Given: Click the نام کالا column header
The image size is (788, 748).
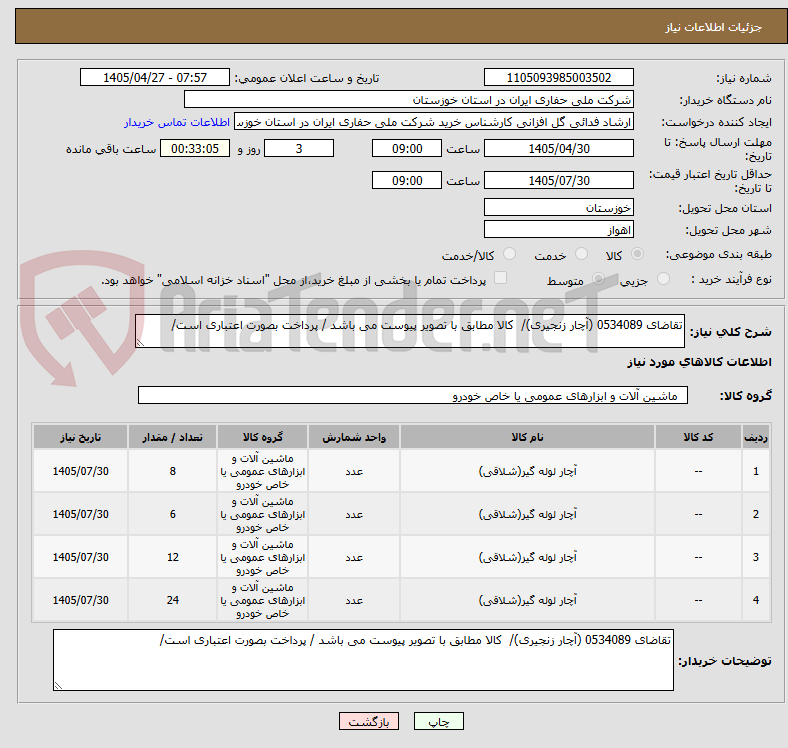Looking at the screenshot, I should (x=527, y=437).
